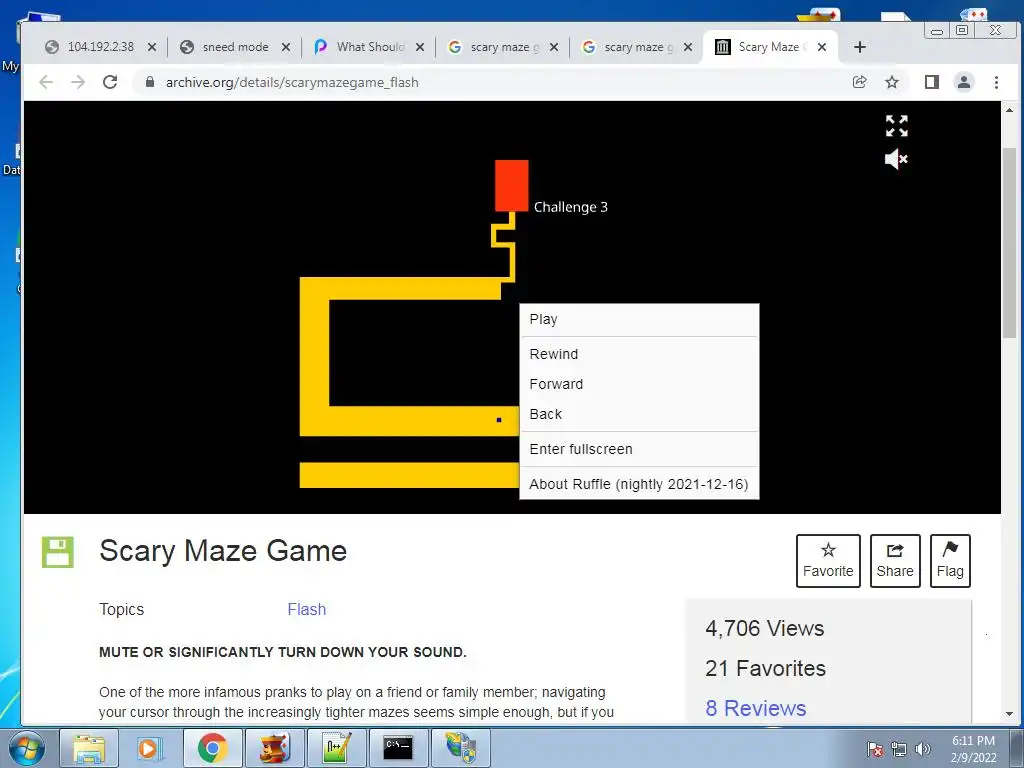The height and width of the screenshot is (768, 1024).
Task: Open the command prompt taskbar icon
Action: tap(398, 748)
